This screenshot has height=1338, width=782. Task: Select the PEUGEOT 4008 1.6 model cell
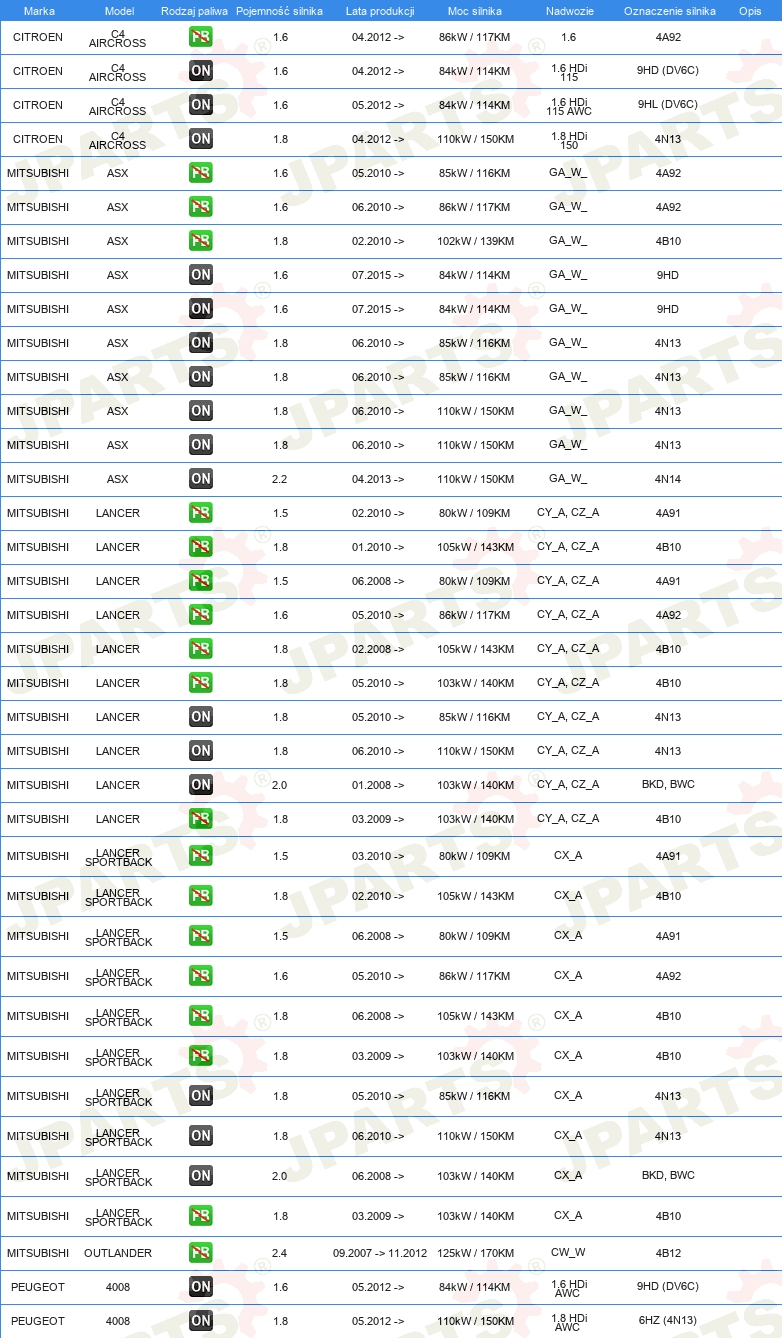pyautogui.click(x=118, y=1287)
